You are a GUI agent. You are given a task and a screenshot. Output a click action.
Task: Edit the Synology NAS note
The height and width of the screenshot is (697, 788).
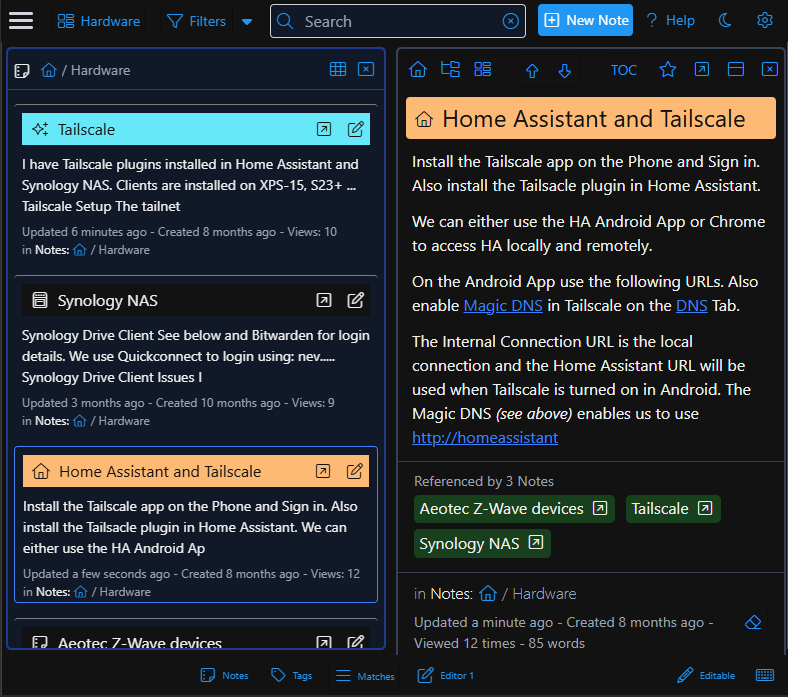pyautogui.click(x=355, y=301)
